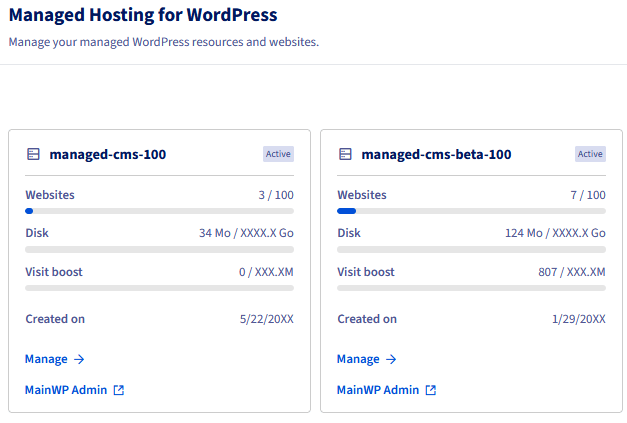This screenshot has height=423, width=627.
Task: Click the '124 Mo / XXXX.X Go' disk value
Action: (555, 233)
